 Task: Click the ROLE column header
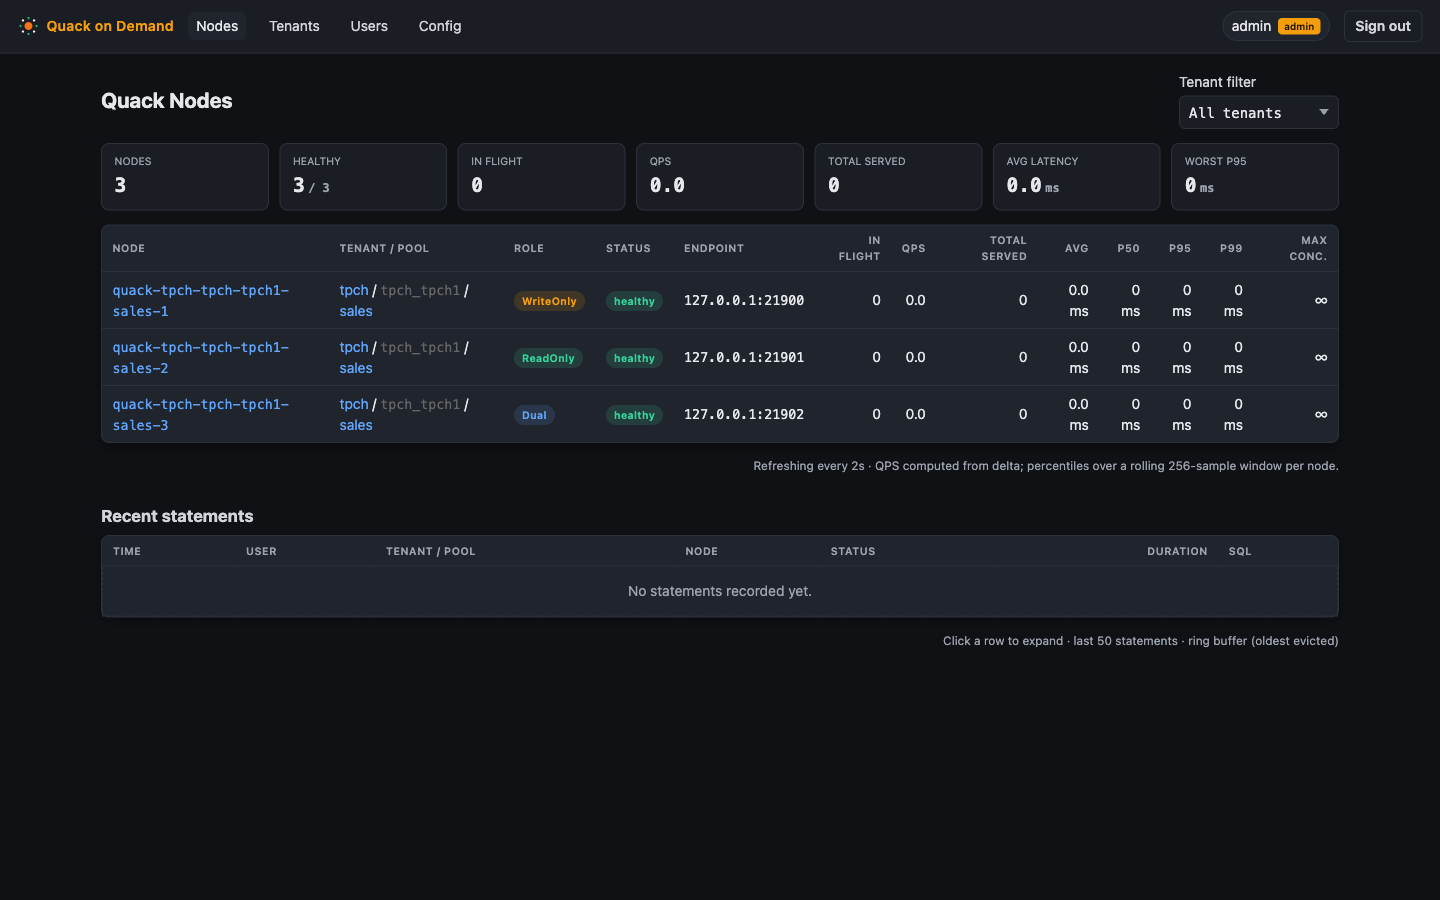coord(529,248)
